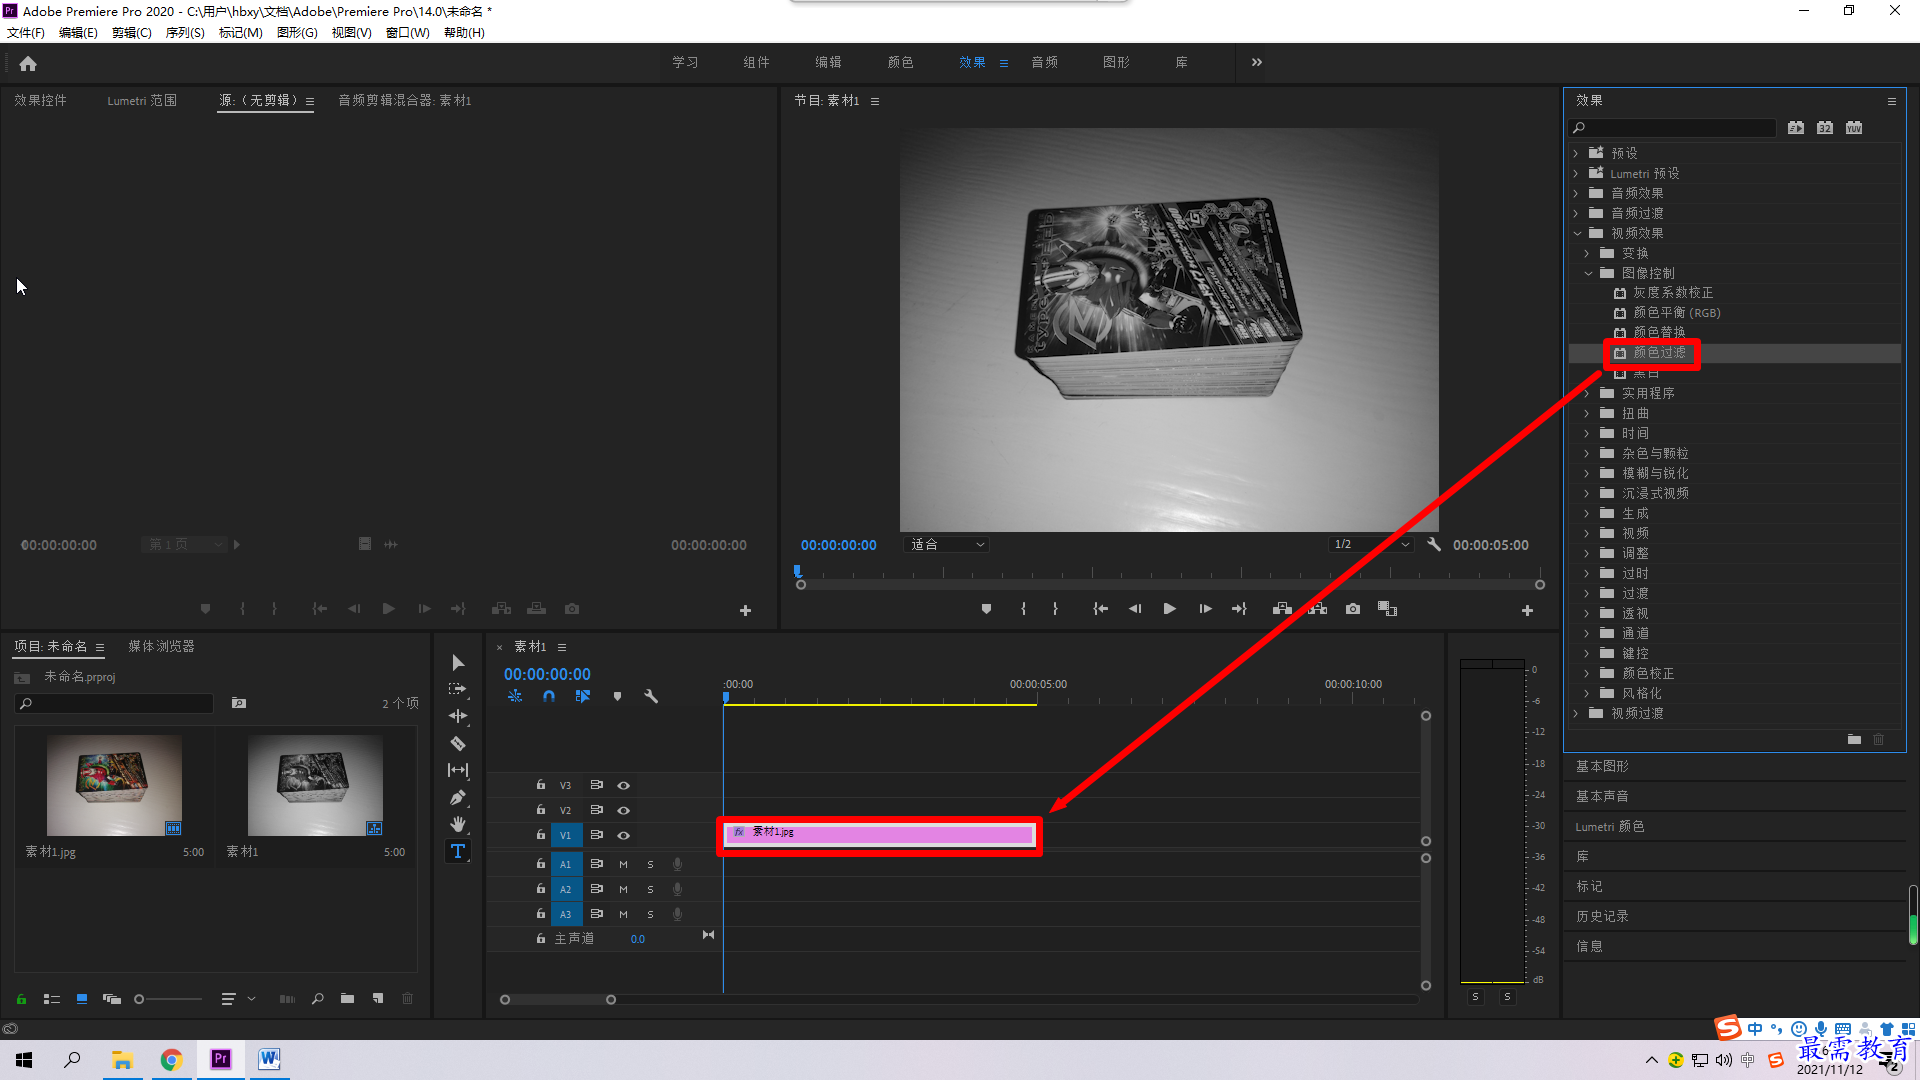Open the 历史记录 panel

click(1602, 916)
